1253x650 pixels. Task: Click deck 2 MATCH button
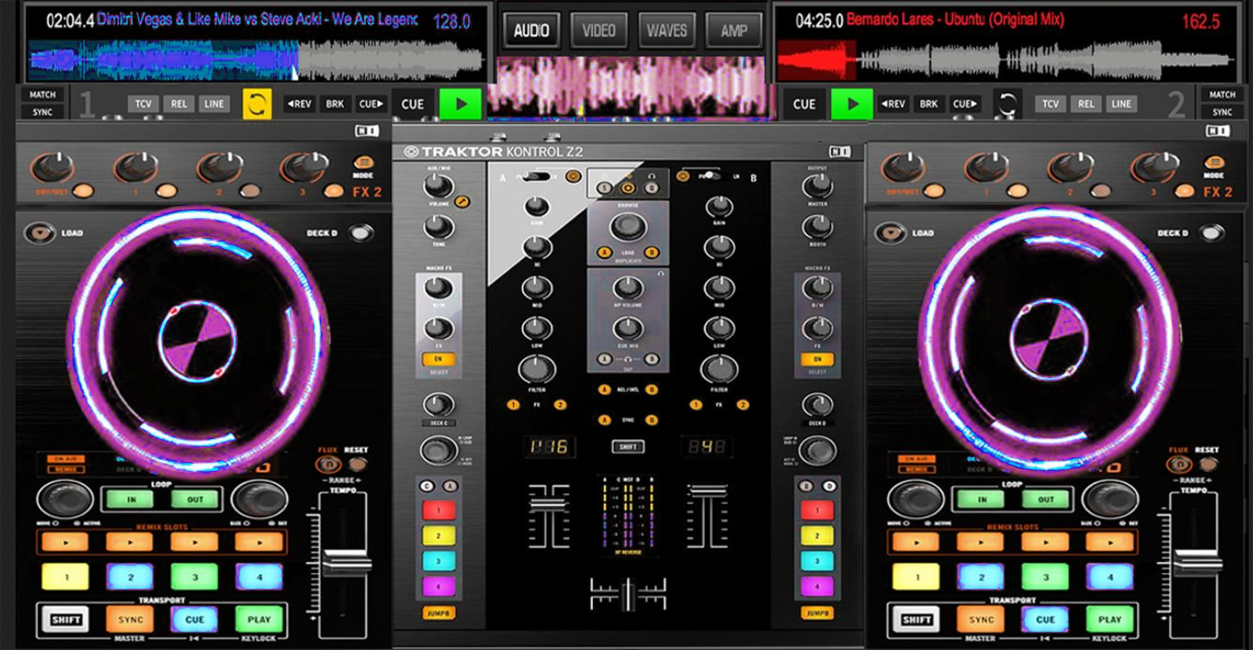click(x=1222, y=95)
